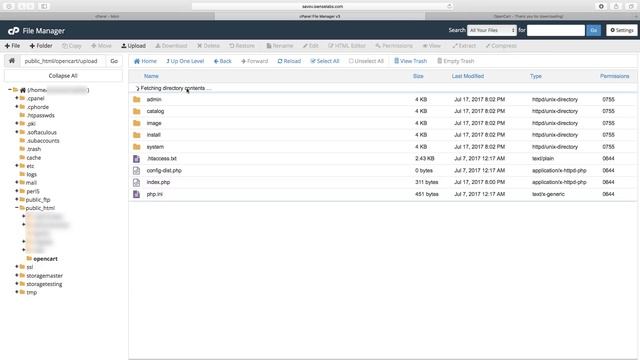The width and height of the screenshot is (640, 360).
Task: Click the home icon beside path field
Action: [x=12, y=61]
